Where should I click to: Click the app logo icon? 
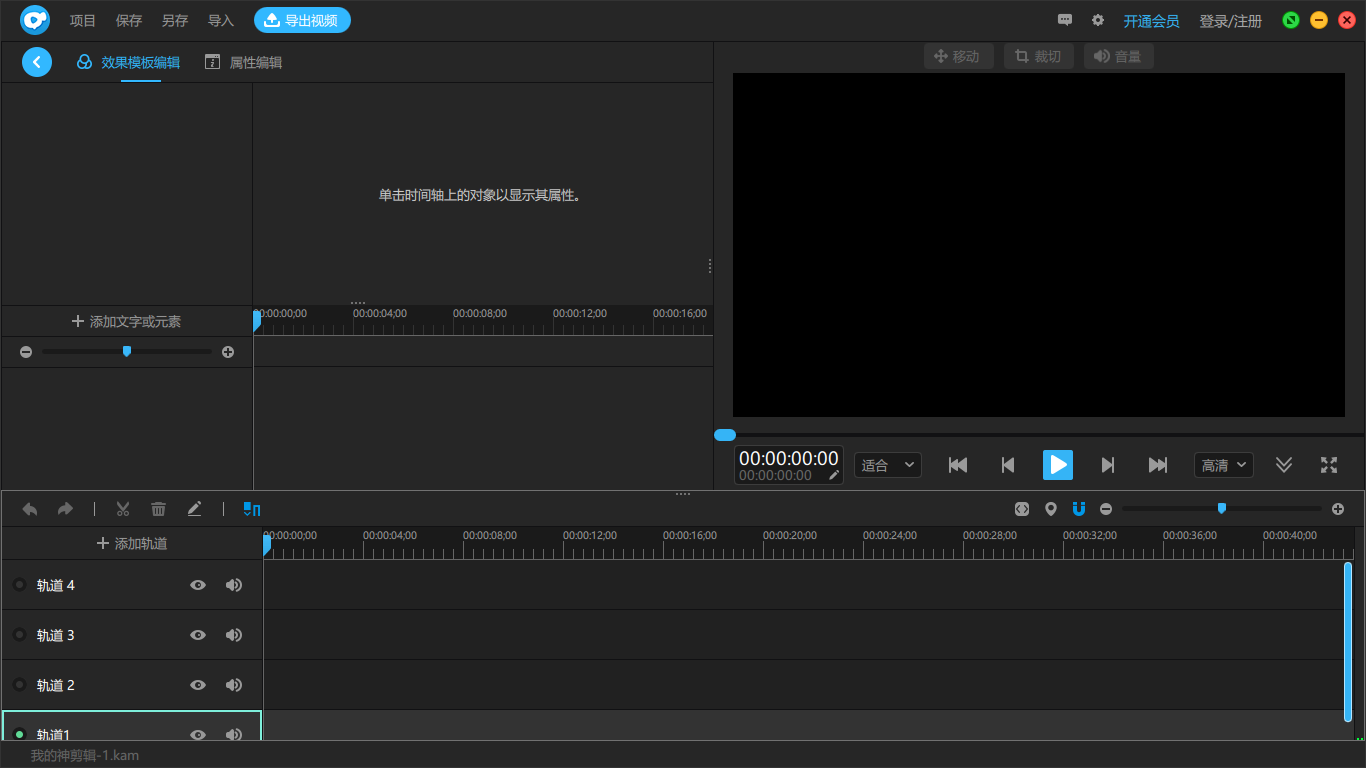pyautogui.click(x=35, y=20)
